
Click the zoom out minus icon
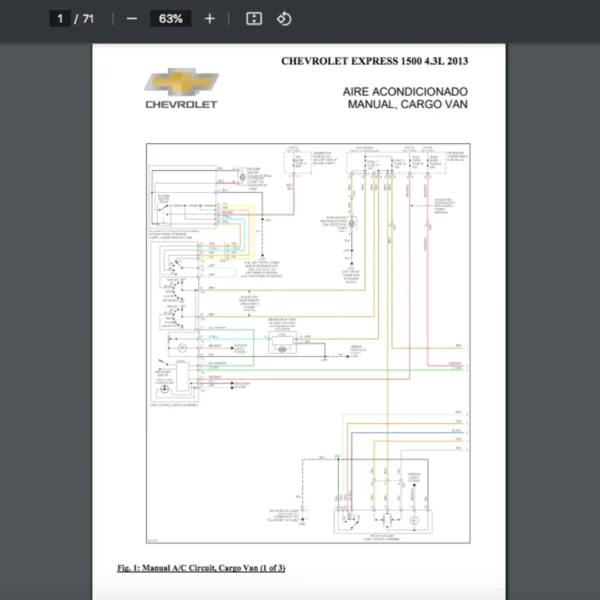132,19
